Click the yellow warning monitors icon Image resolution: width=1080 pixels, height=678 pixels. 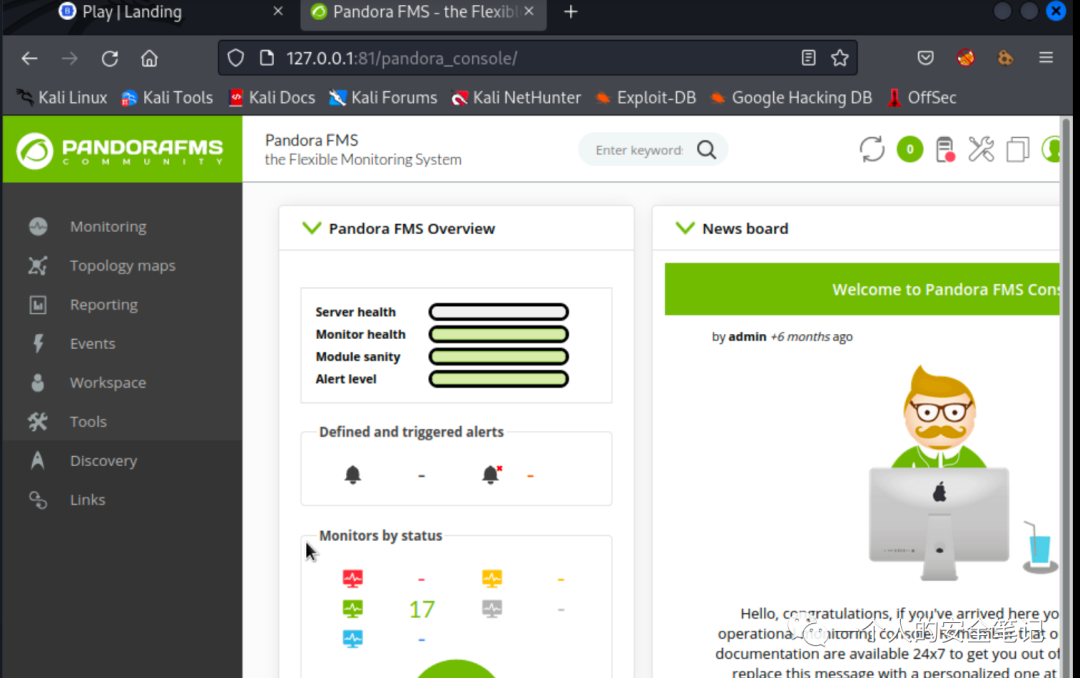[492, 578]
